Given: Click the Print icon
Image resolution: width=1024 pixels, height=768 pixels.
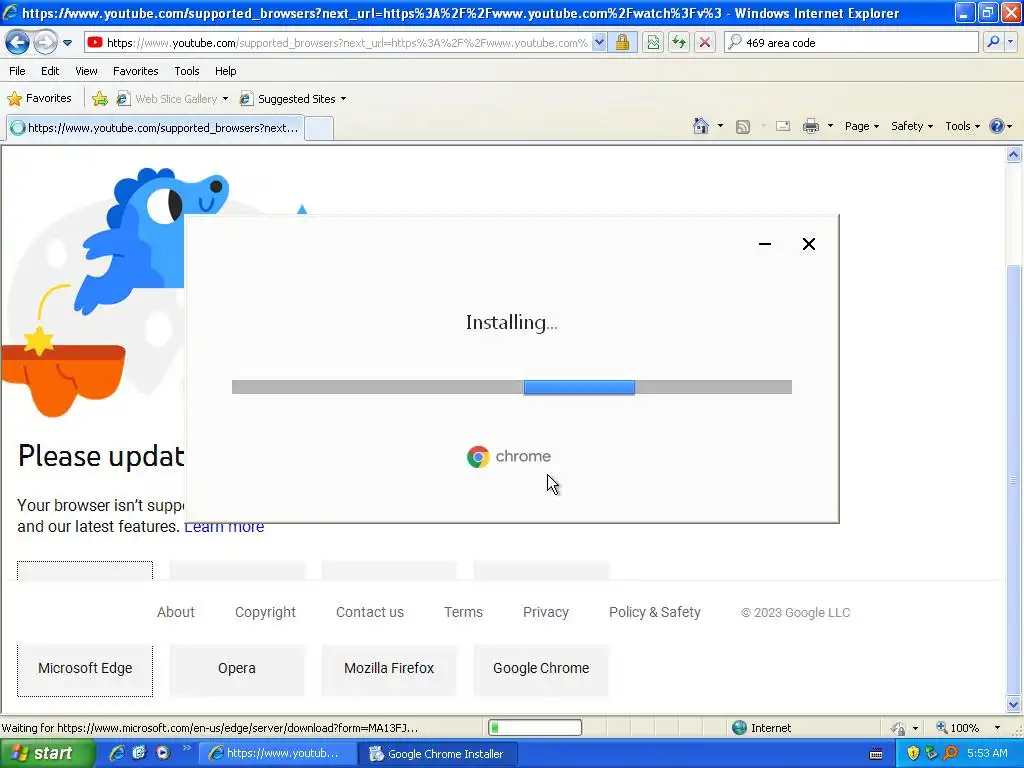Looking at the screenshot, I should point(810,126).
